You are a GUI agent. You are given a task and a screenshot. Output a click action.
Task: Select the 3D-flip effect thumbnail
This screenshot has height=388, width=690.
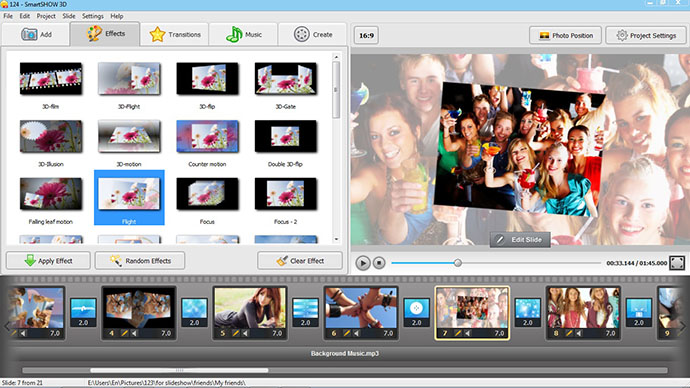coord(207,79)
